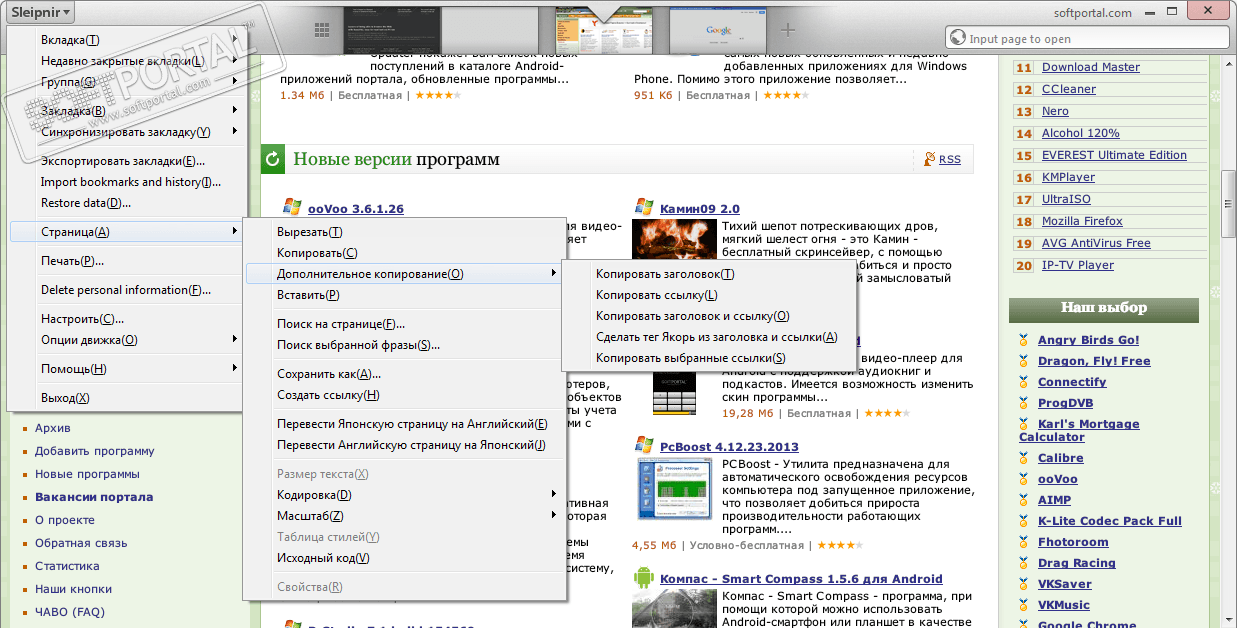This screenshot has height=628, width=1237.
Task: Click medal icon beside VKSaver
Action: point(1023,584)
